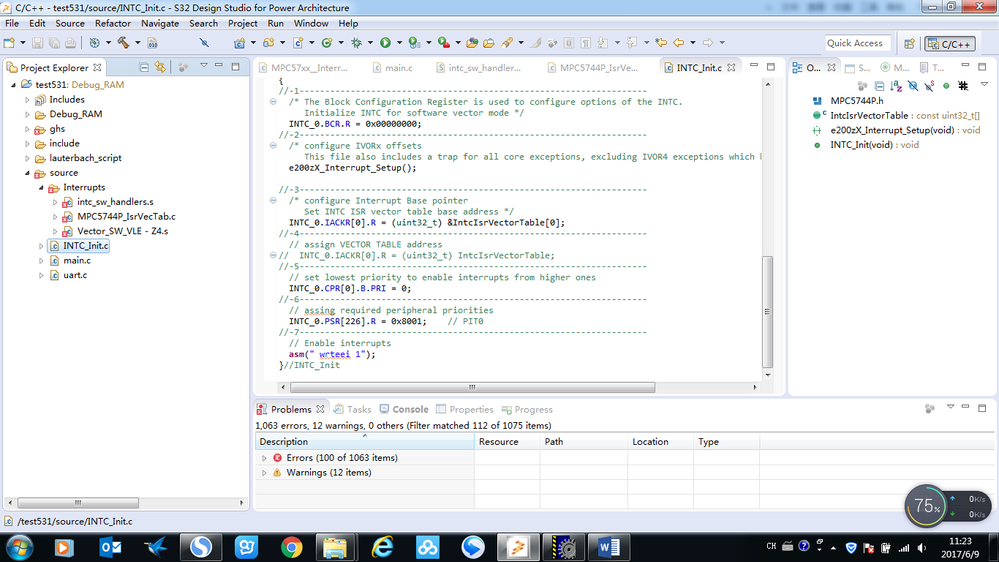Click the C/C++ perspective button
The image size is (999, 562).
point(950,43)
